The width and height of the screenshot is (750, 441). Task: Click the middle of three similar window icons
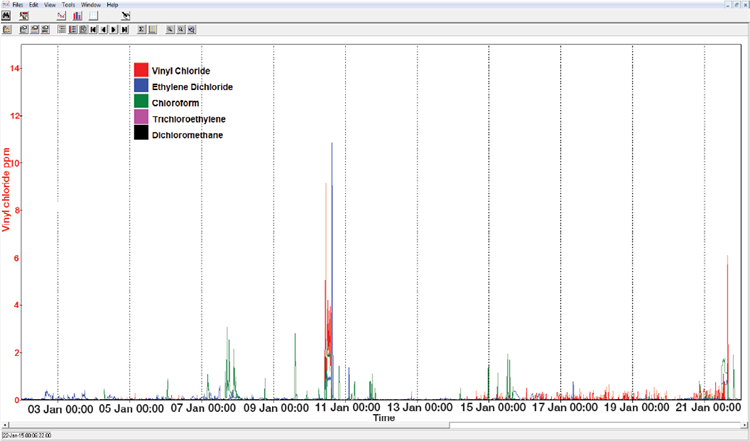coord(34,30)
